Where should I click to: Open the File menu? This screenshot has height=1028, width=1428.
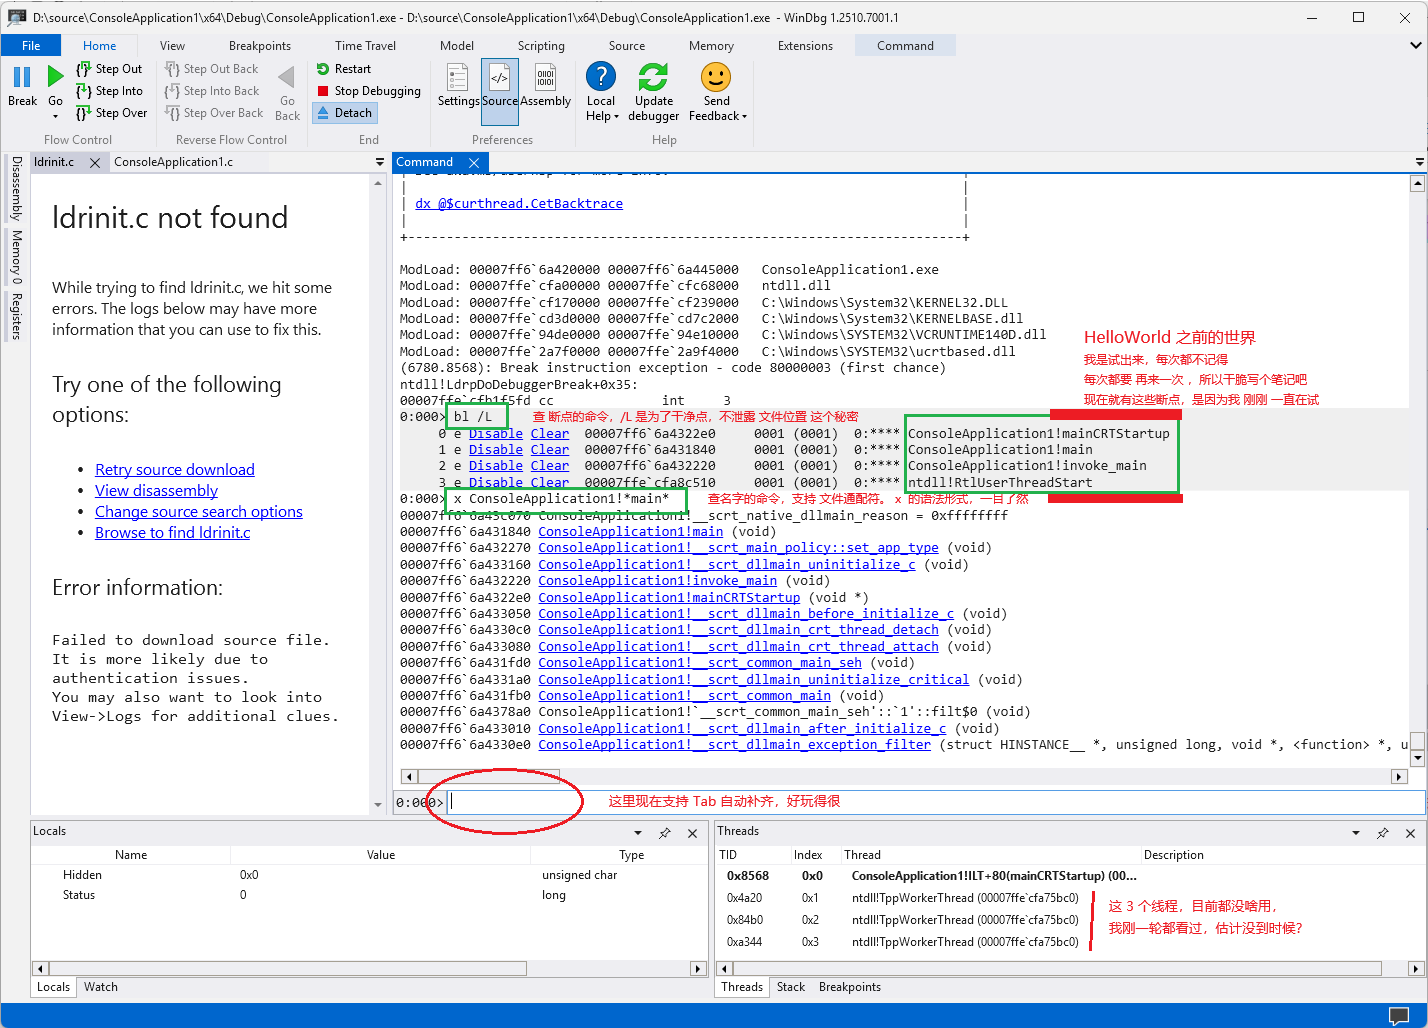click(x=31, y=46)
